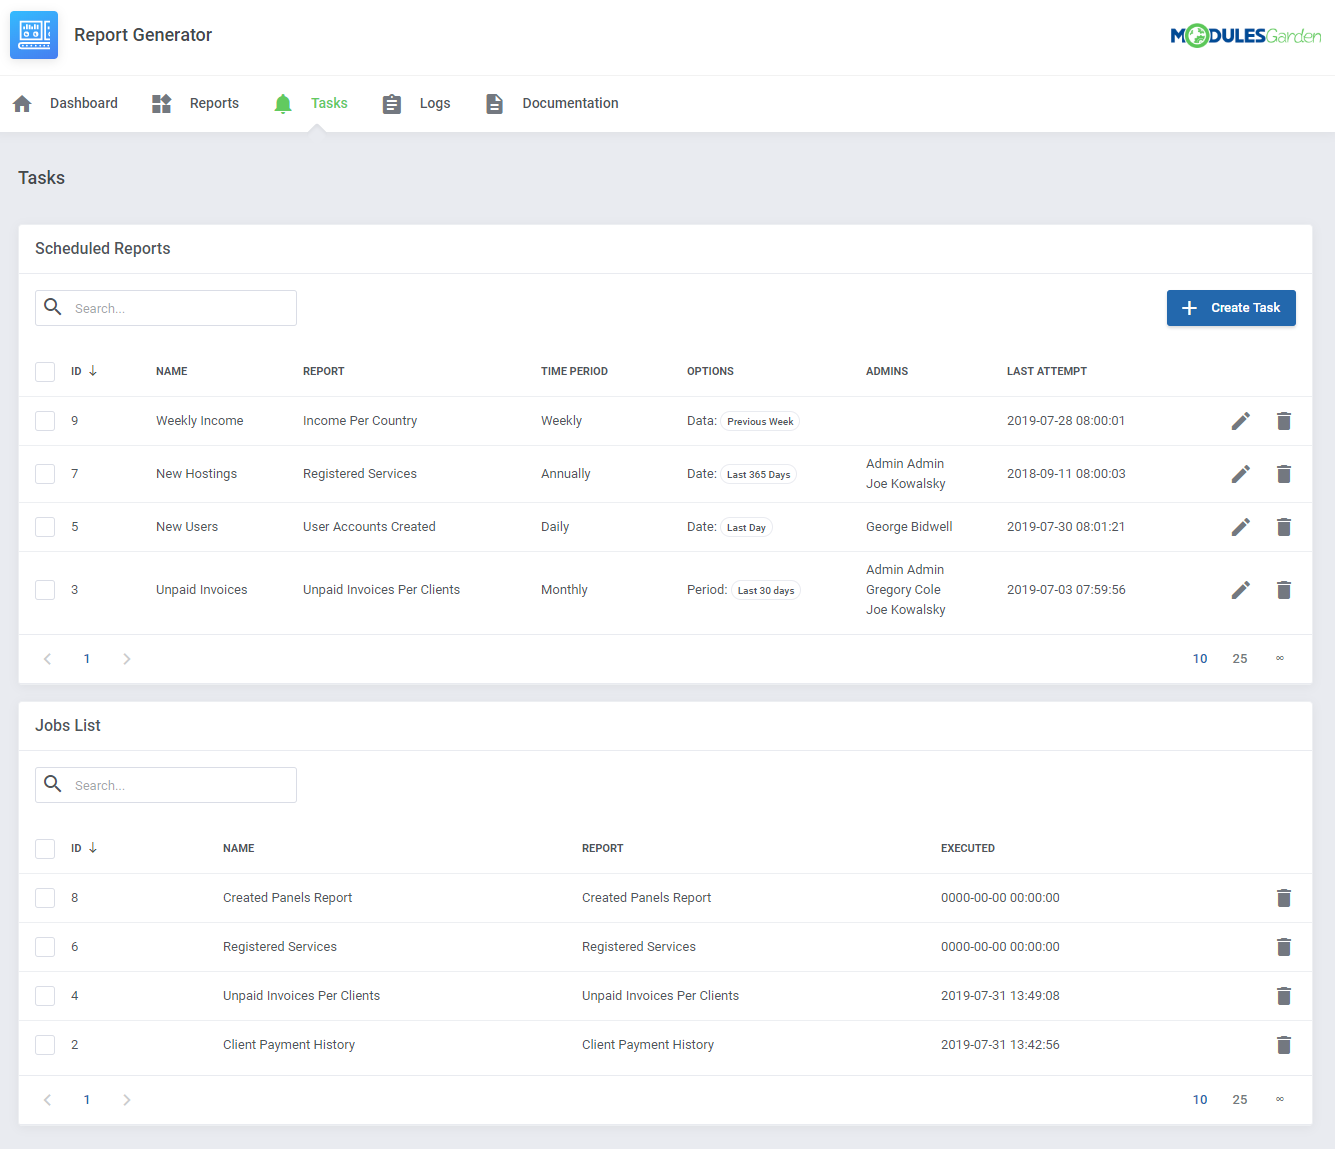Delete the Unpaid Invoices task with the trash icon
Image resolution: width=1335 pixels, height=1149 pixels.
[1284, 589]
